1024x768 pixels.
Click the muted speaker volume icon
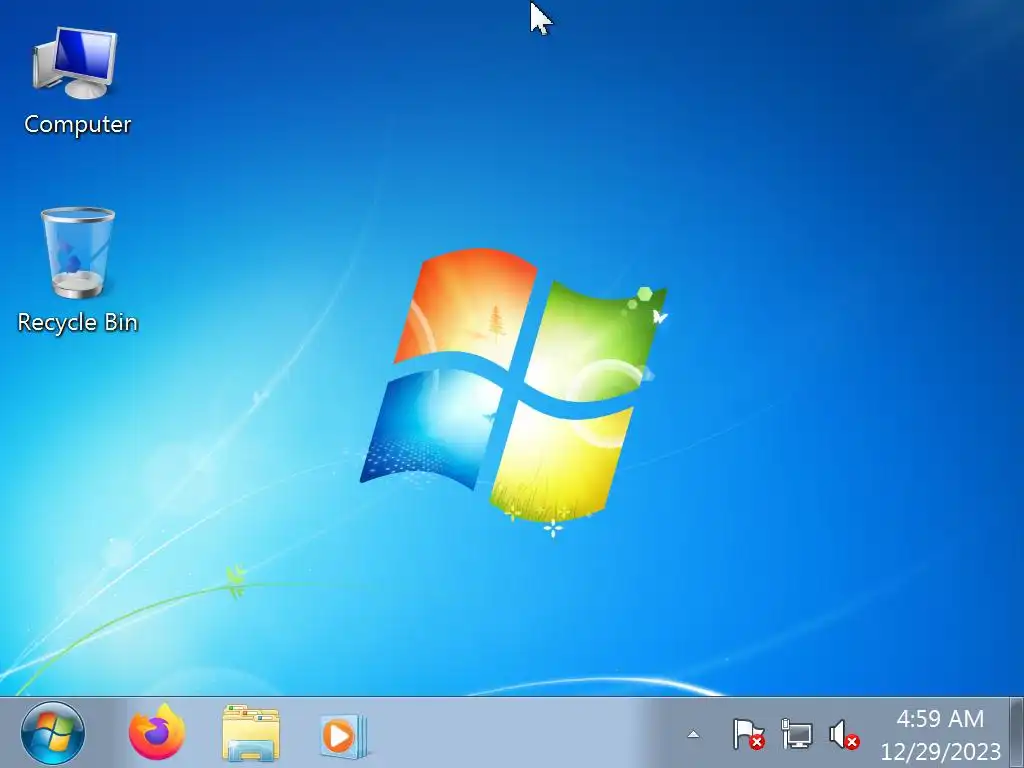844,735
